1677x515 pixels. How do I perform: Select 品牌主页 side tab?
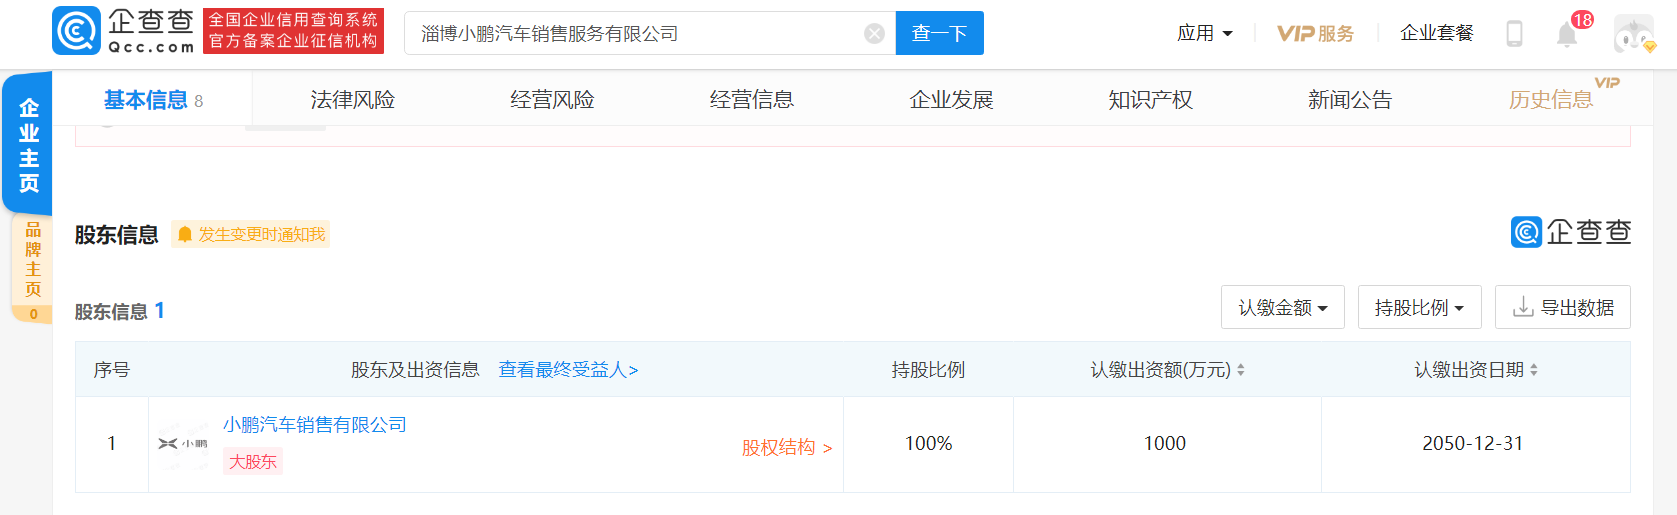32,268
